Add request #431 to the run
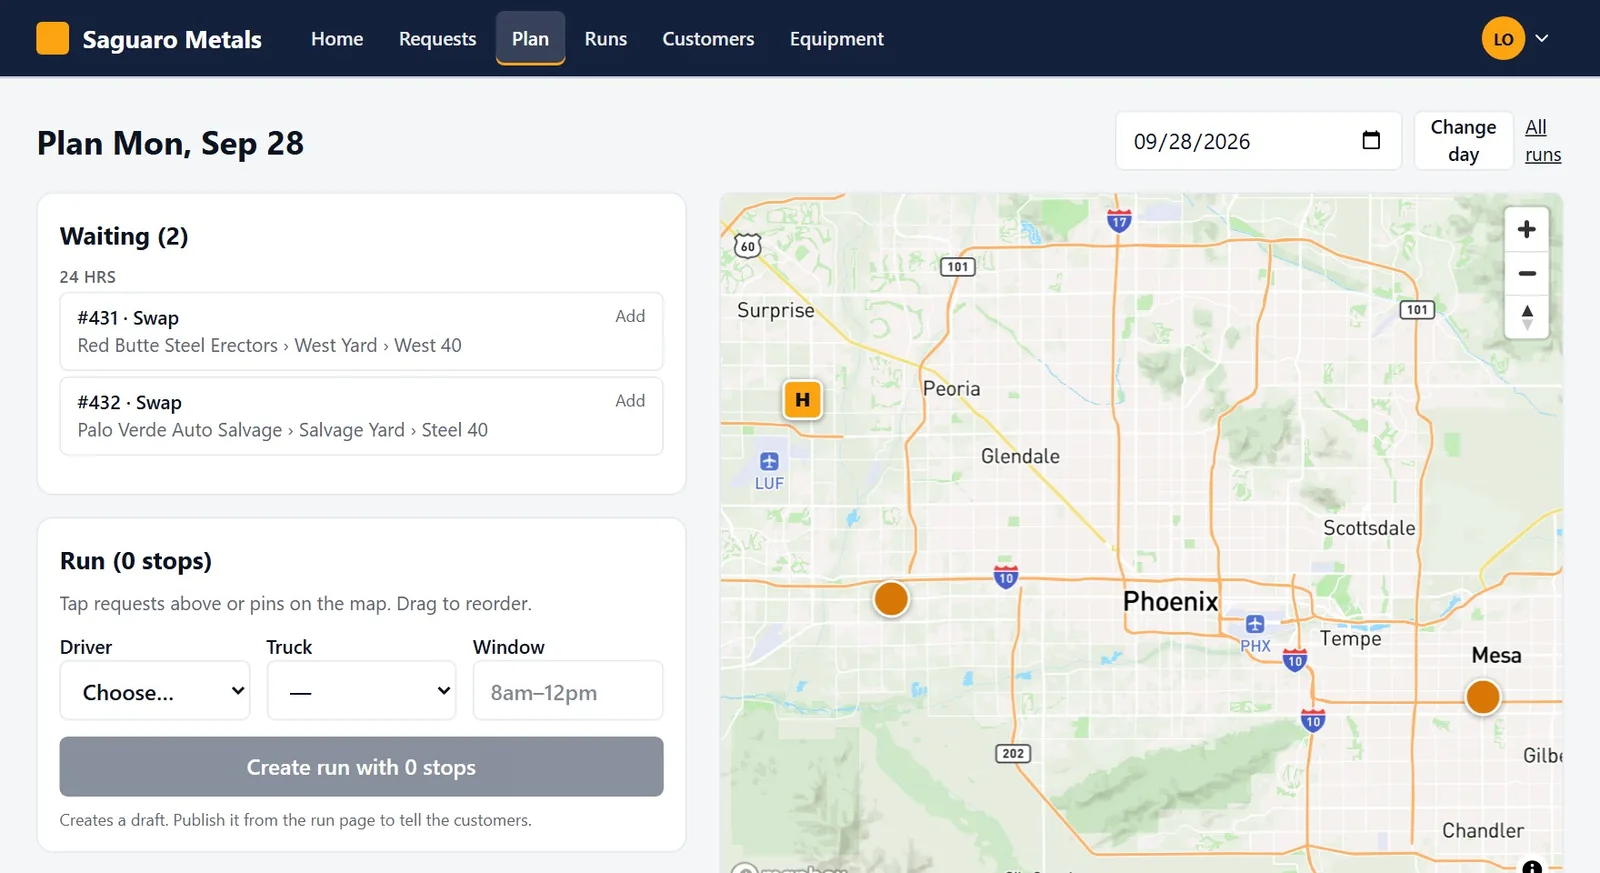1600x873 pixels. tap(630, 316)
